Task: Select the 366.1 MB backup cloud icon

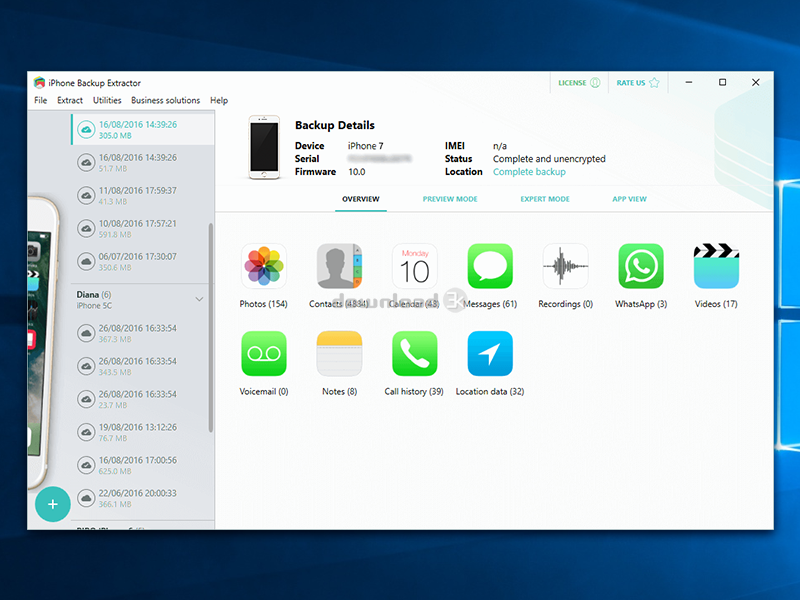Action: [x=86, y=498]
